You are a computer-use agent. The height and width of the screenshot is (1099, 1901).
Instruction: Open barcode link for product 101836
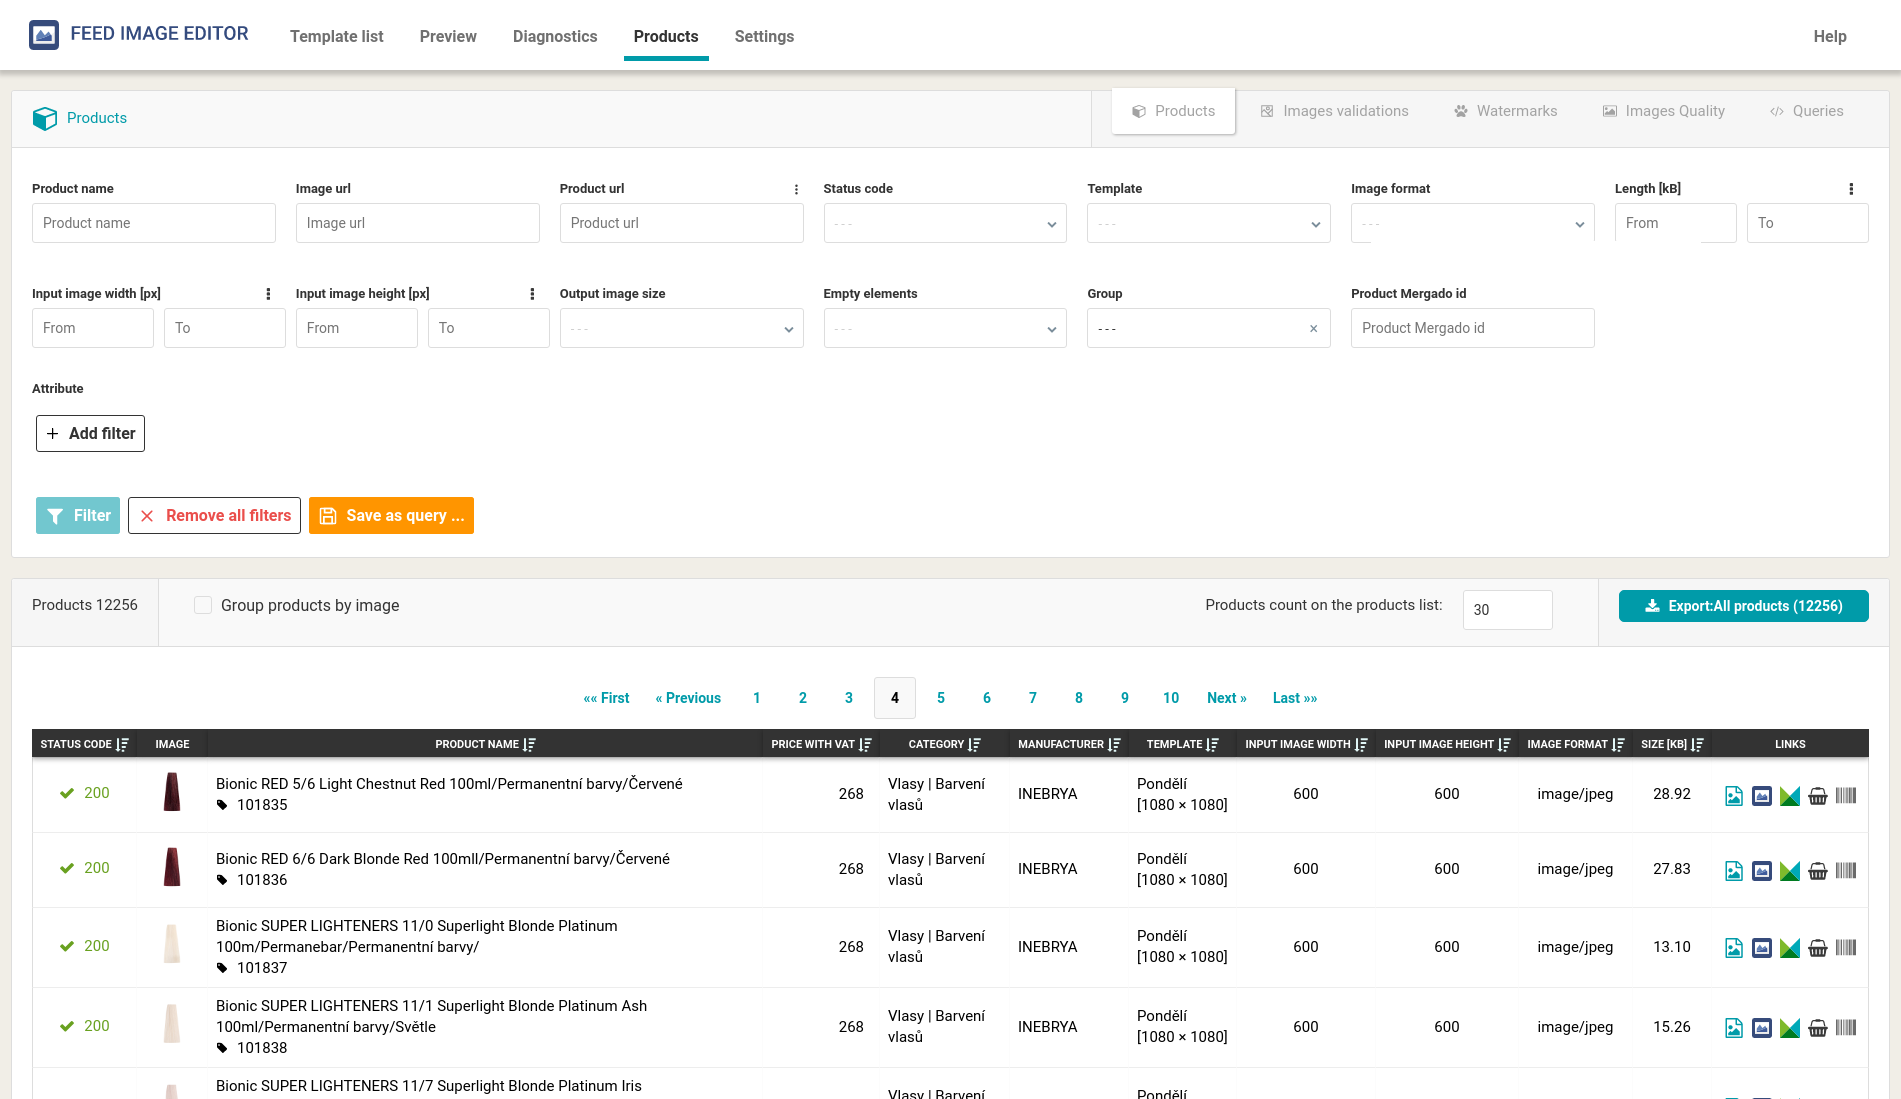coord(1846,871)
